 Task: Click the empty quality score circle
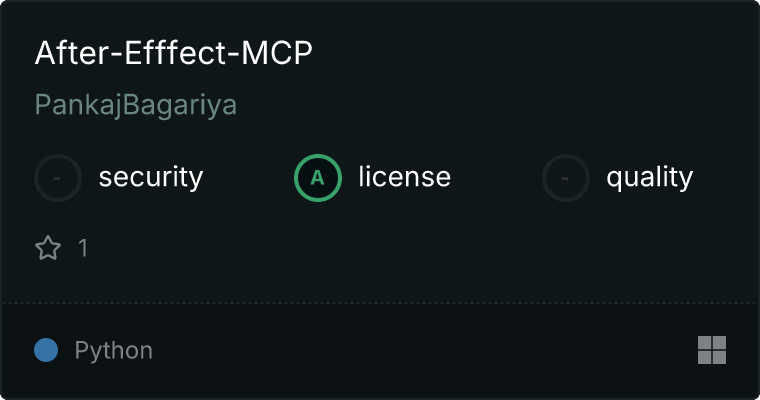point(566,178)
